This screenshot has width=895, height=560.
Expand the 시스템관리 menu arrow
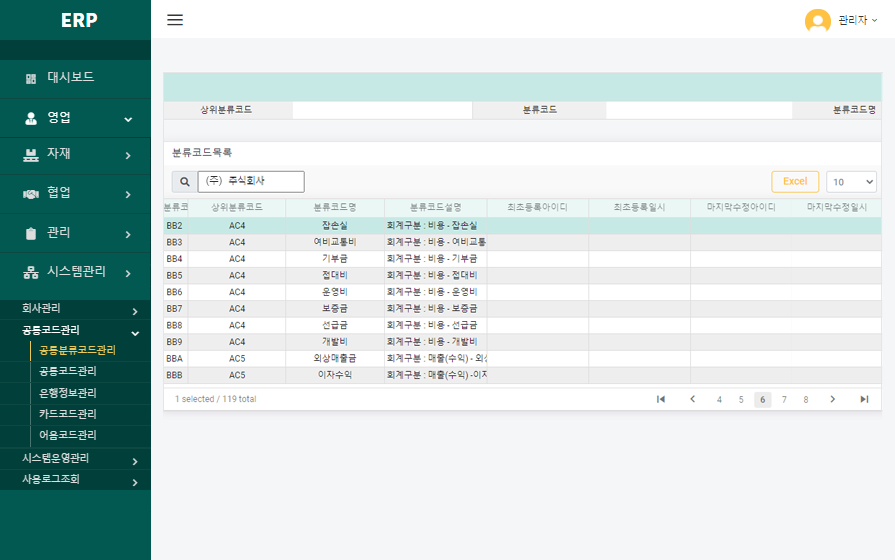coord(128,273)
